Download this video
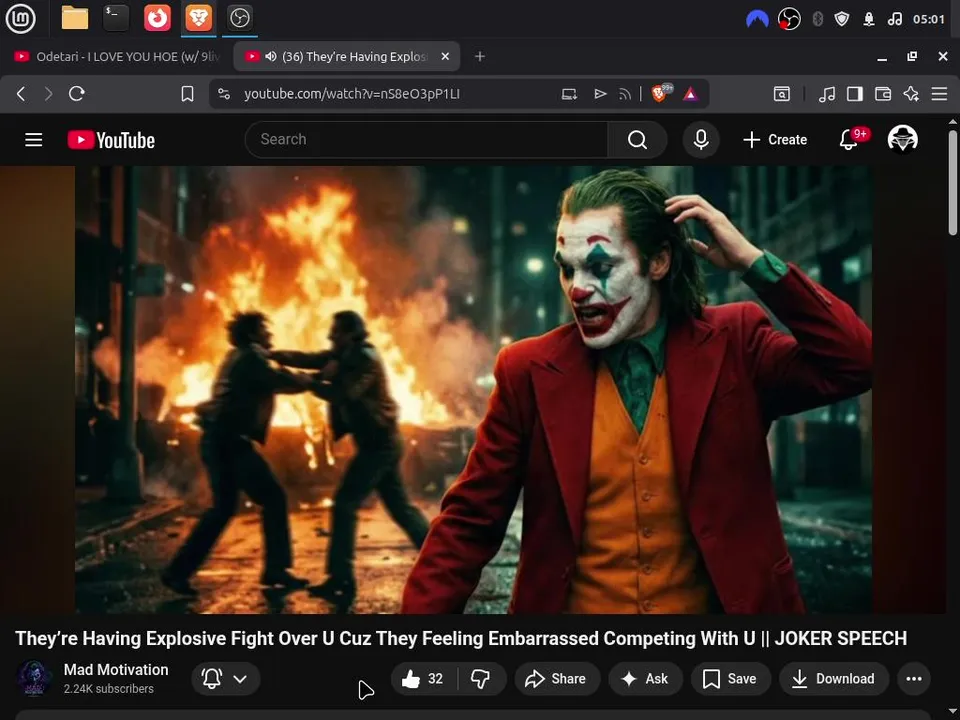Image resolution: width=960 pixels, height=720 pixels. point(834,678)
